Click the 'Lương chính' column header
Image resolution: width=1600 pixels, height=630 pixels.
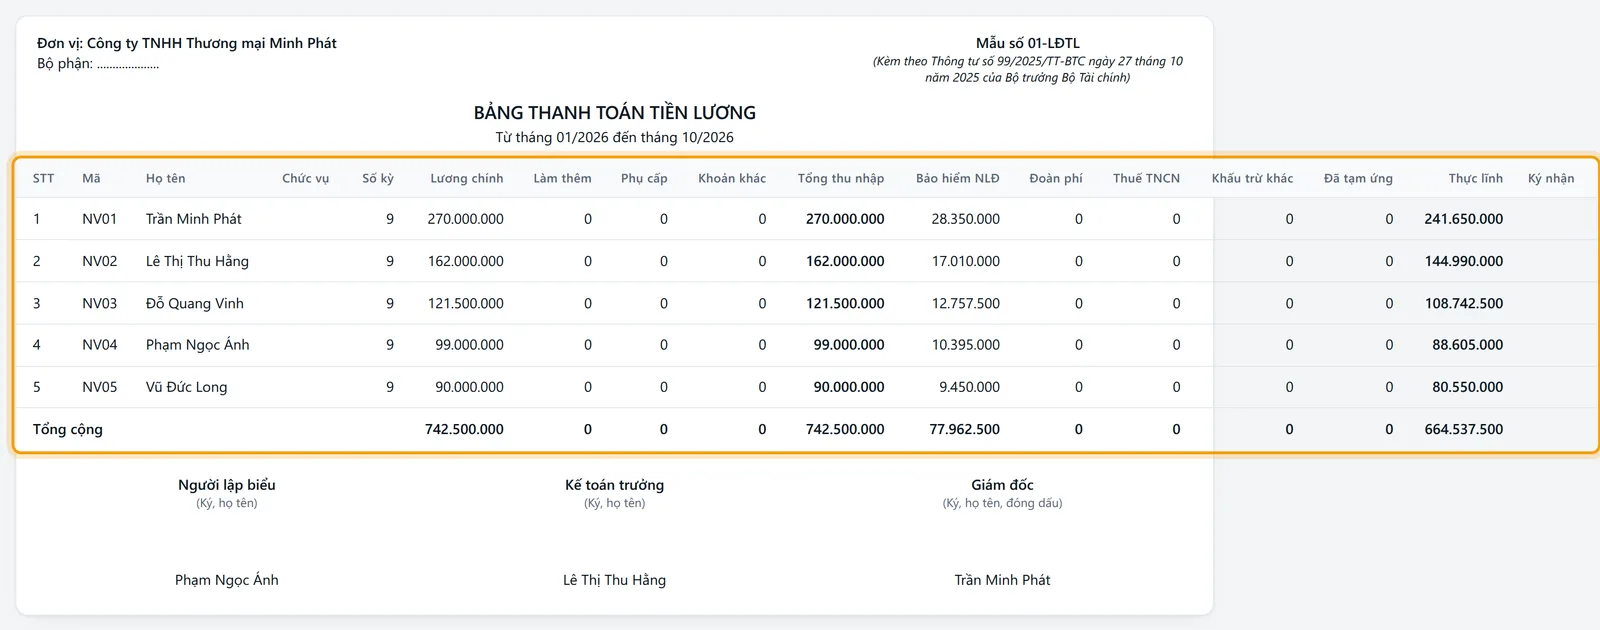pyautogui.click(x=466, y=178)
